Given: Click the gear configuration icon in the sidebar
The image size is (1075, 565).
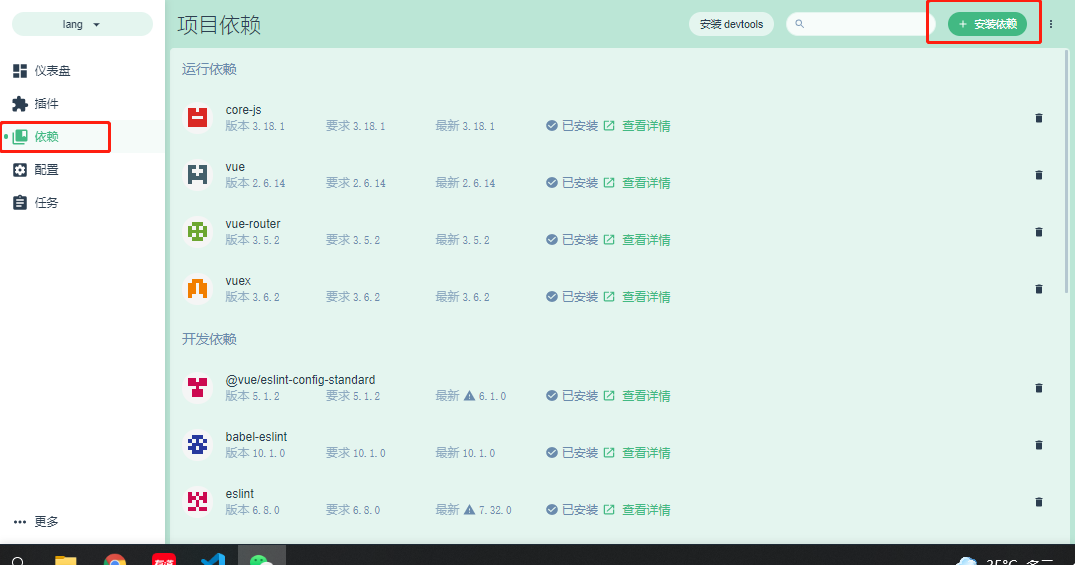Looking at the screenshot, I should pyautogui.click(x=20, y=169).
